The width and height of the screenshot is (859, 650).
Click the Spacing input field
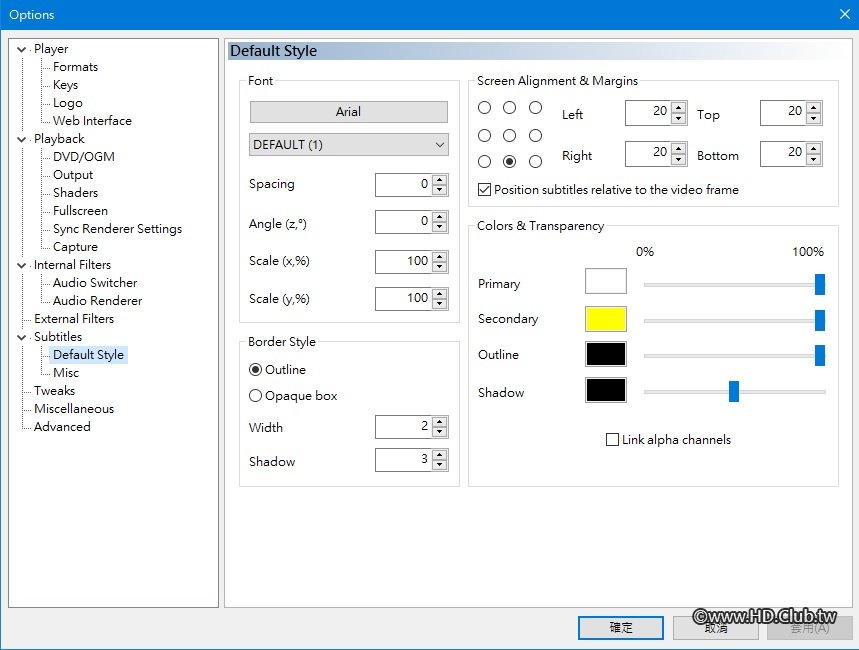(x=404, y=185)
